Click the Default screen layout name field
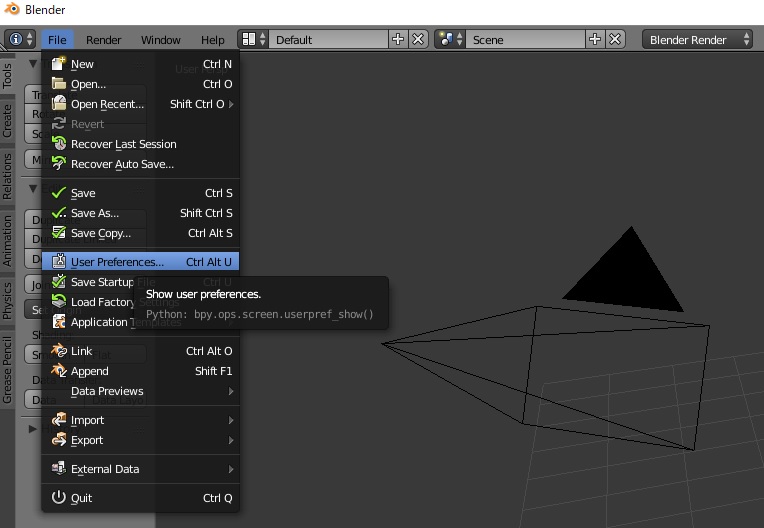The image size is (764, 528). pos(329,39)
